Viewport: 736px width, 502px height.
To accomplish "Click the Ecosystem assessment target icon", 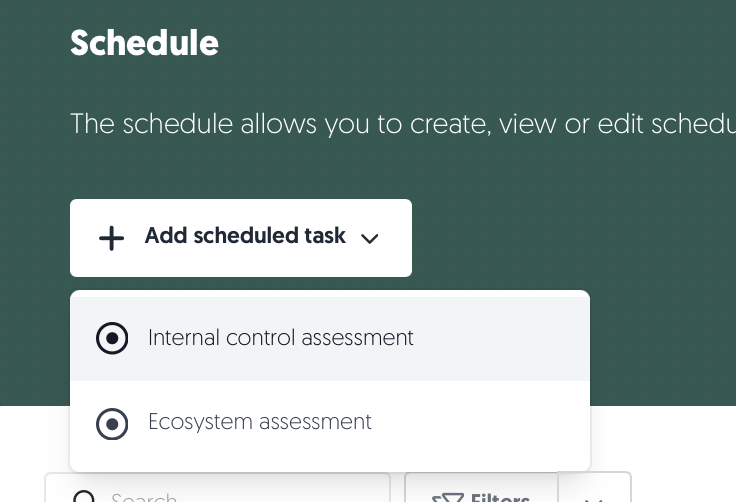I will [x=112, y=424].
